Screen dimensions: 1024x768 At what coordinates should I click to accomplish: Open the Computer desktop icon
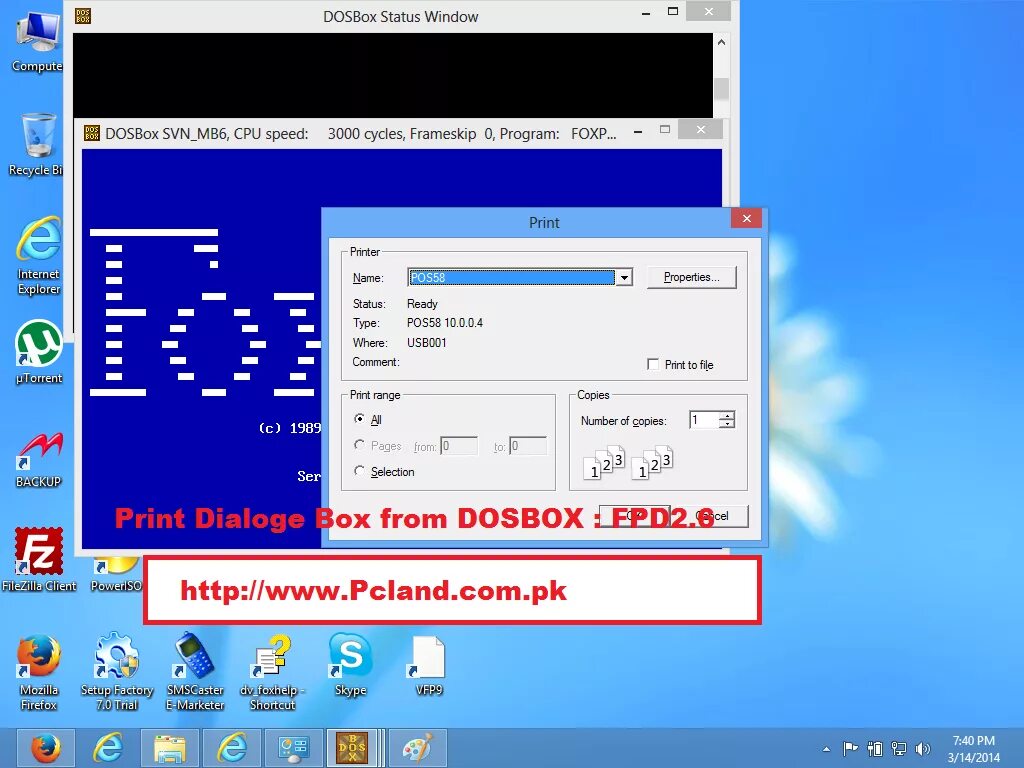click(x=37, y=40)
